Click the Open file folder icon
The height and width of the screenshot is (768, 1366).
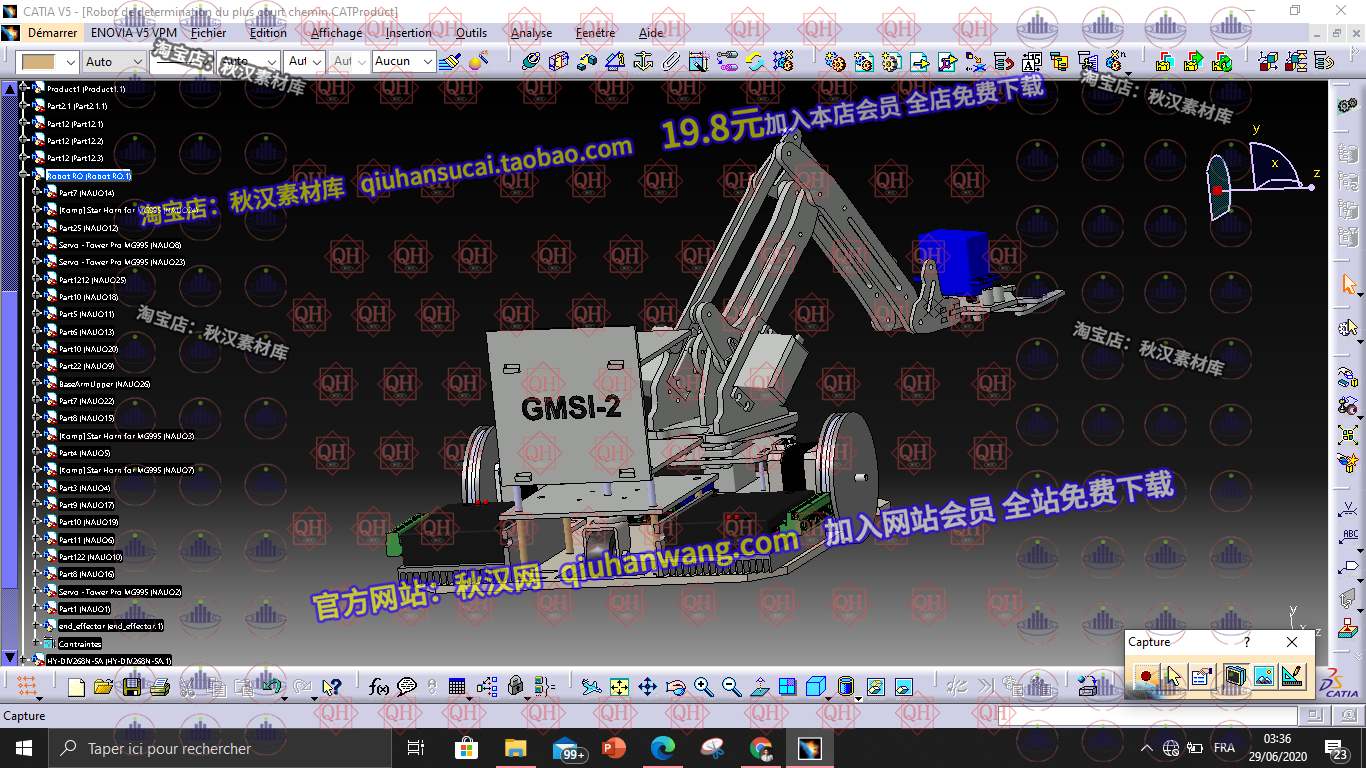point(103,687)
